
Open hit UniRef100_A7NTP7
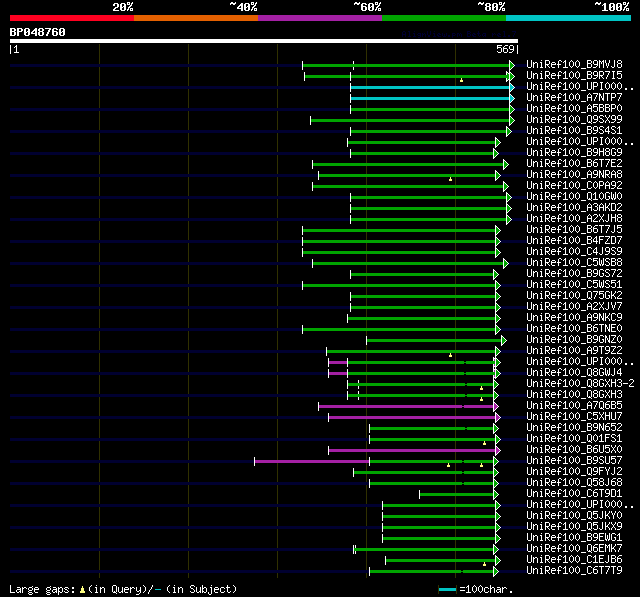pos(574,98)
